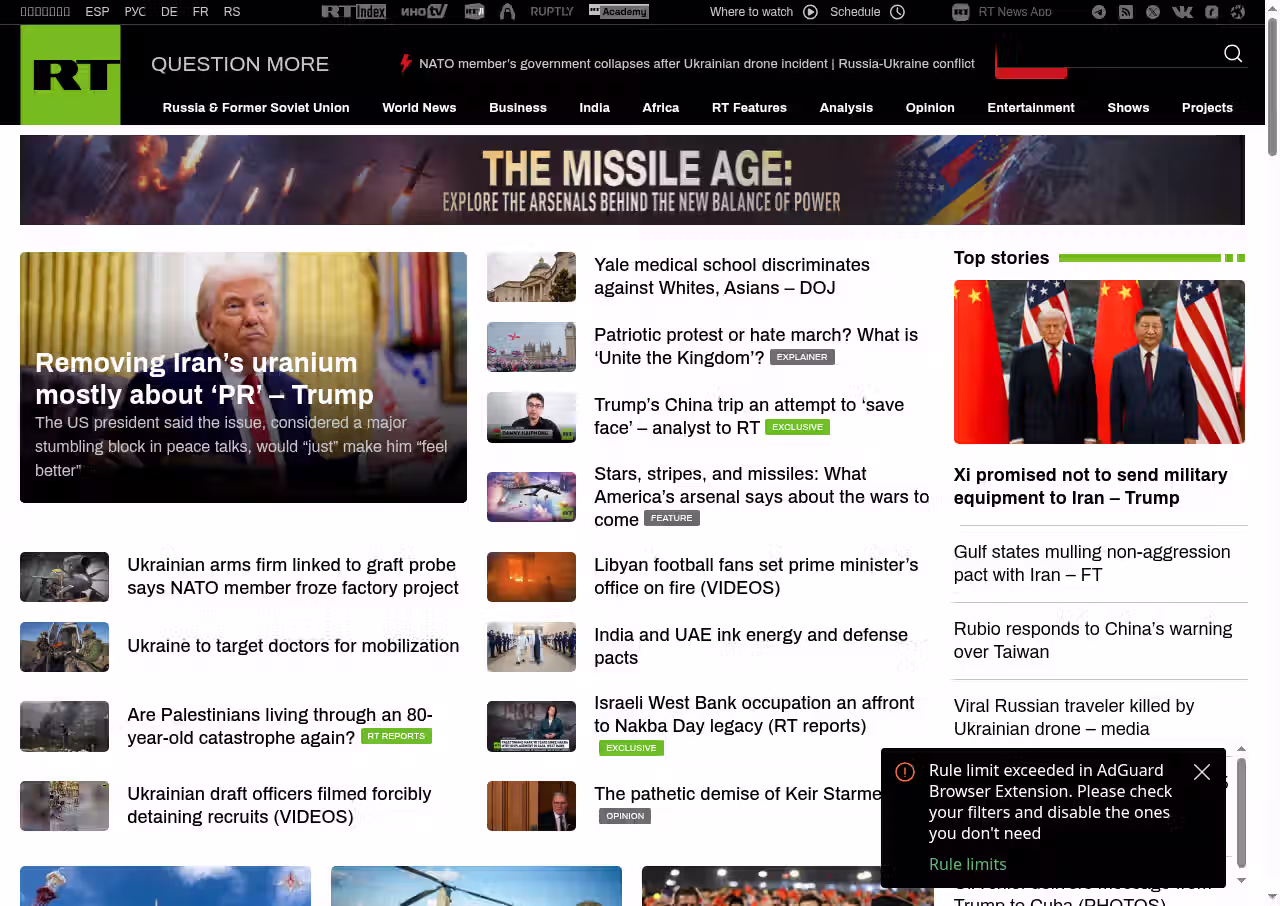Open the Rule limits link

[967, 864]
